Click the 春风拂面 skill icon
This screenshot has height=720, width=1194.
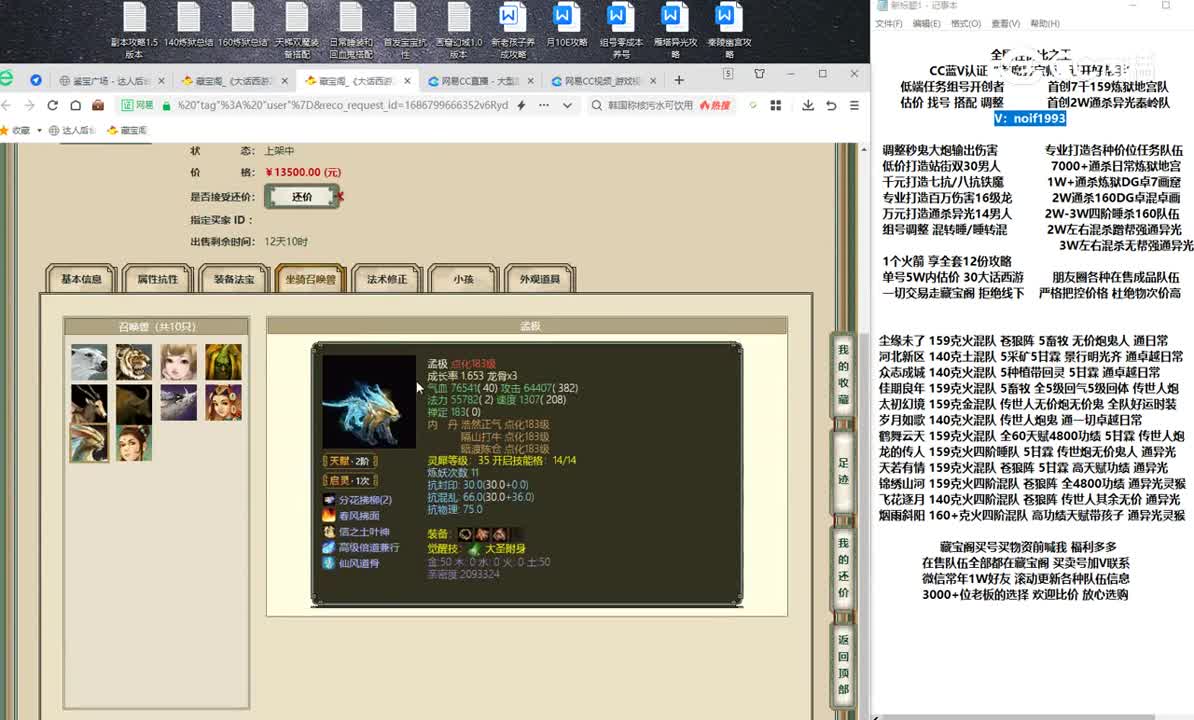pyautogui.click(x=329, y=515)
